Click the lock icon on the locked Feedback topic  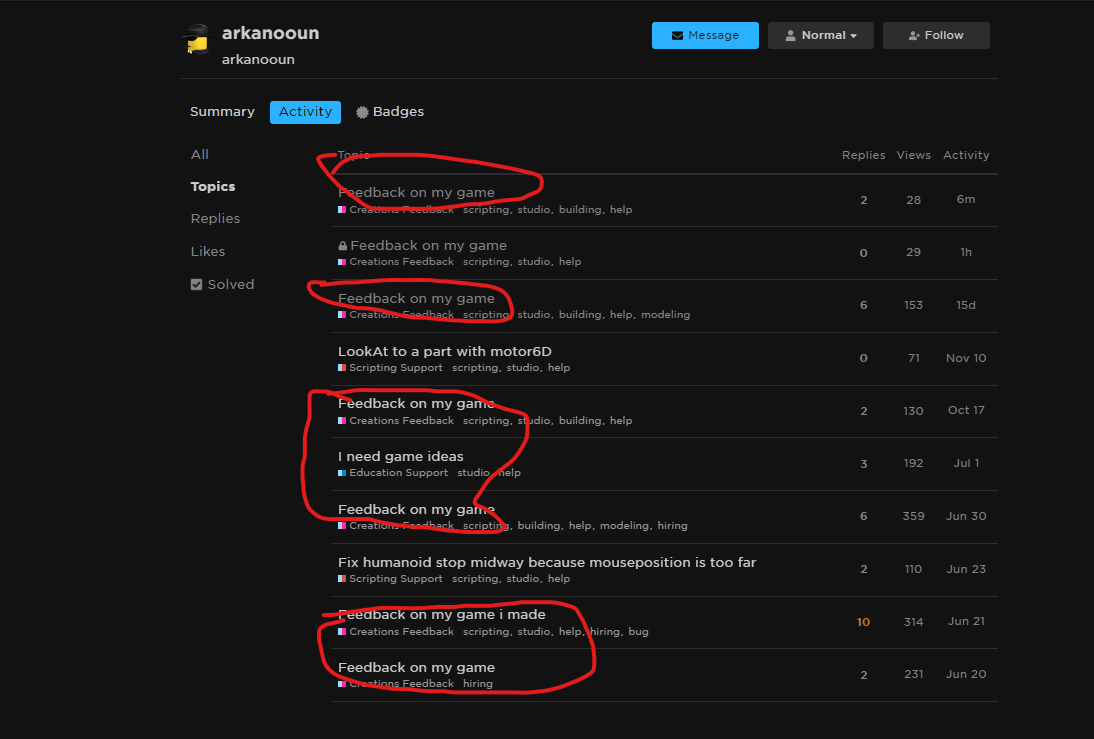point(343,244)
